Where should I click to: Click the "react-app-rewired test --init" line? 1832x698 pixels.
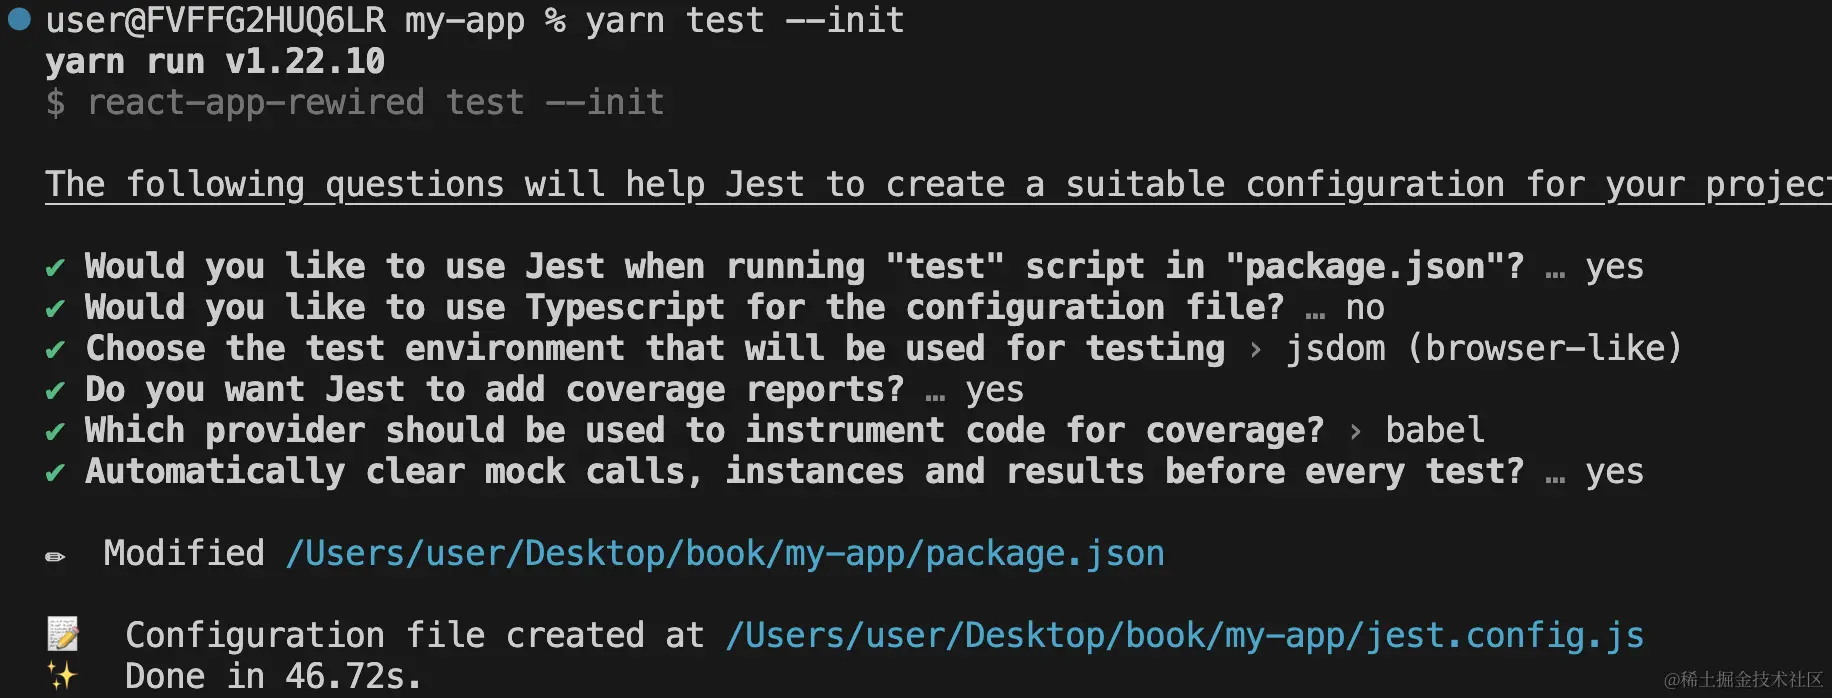[375, 103]
